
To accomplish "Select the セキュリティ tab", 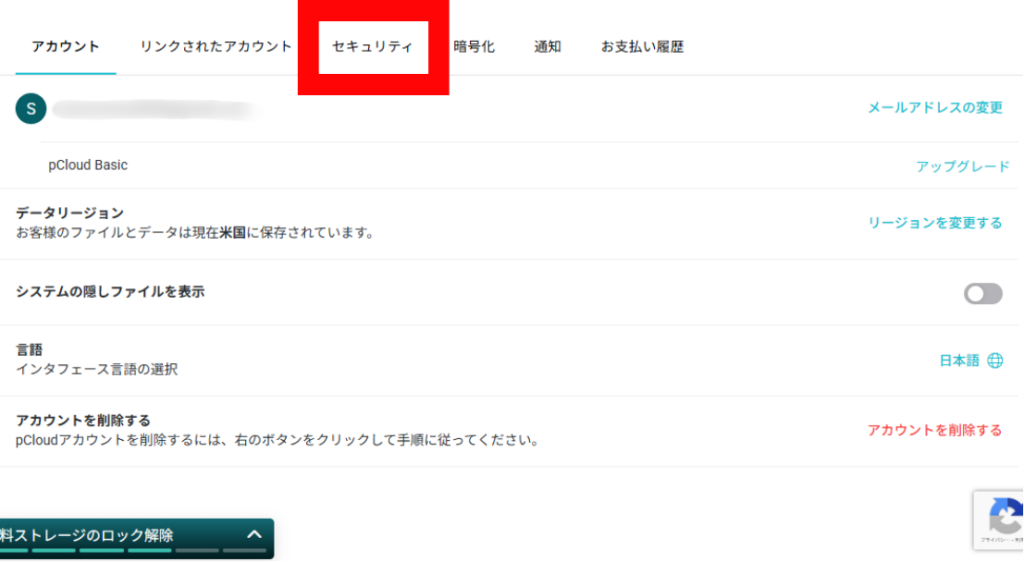I will pyautogui.click(x=372, y=47).
